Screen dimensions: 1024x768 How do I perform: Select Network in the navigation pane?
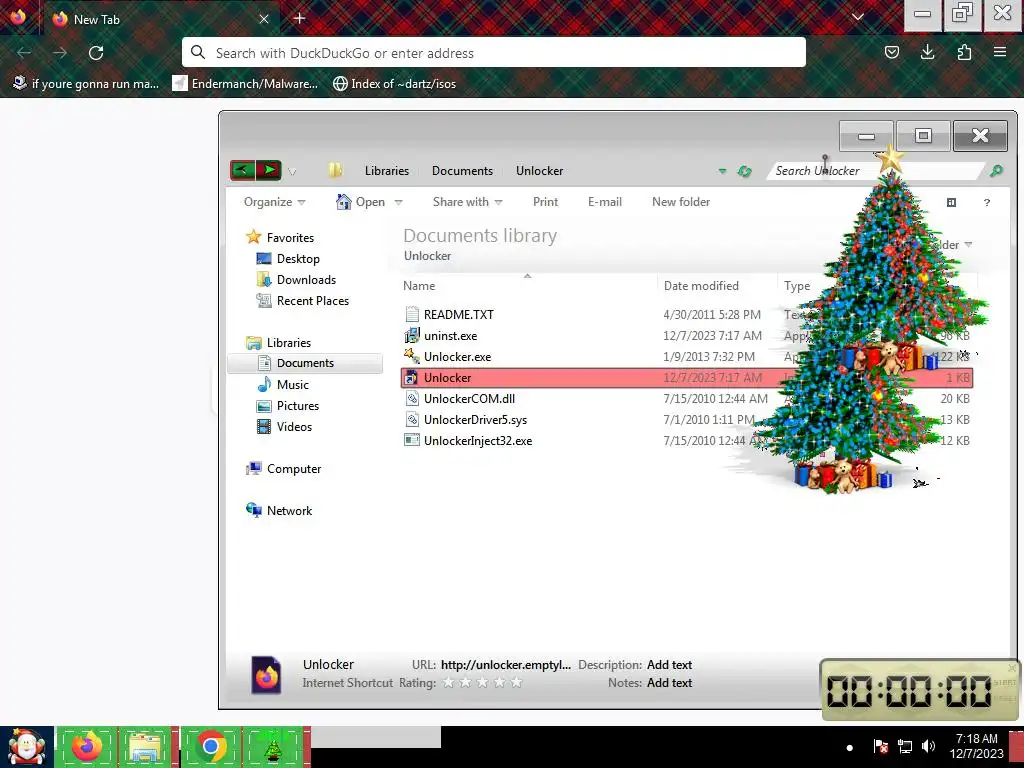pyautogui.click(x=289, y=511)
